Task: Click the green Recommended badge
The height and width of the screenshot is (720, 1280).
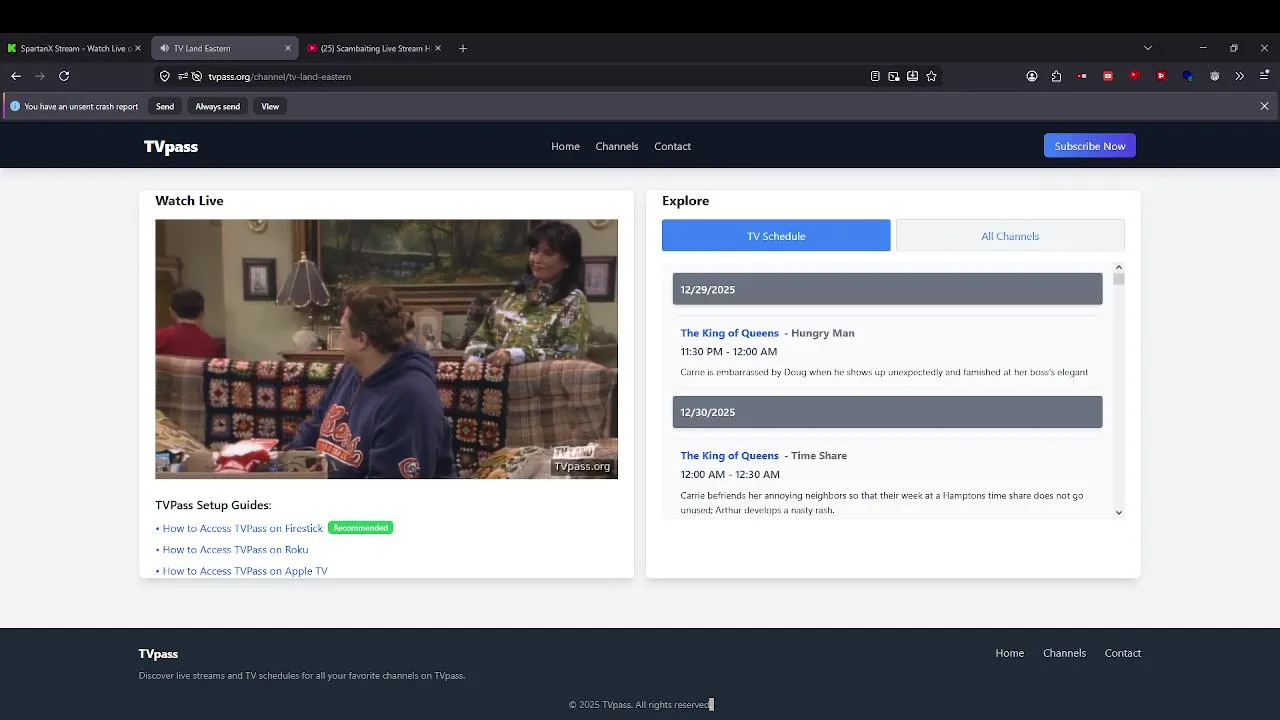Action: (360, 528)
